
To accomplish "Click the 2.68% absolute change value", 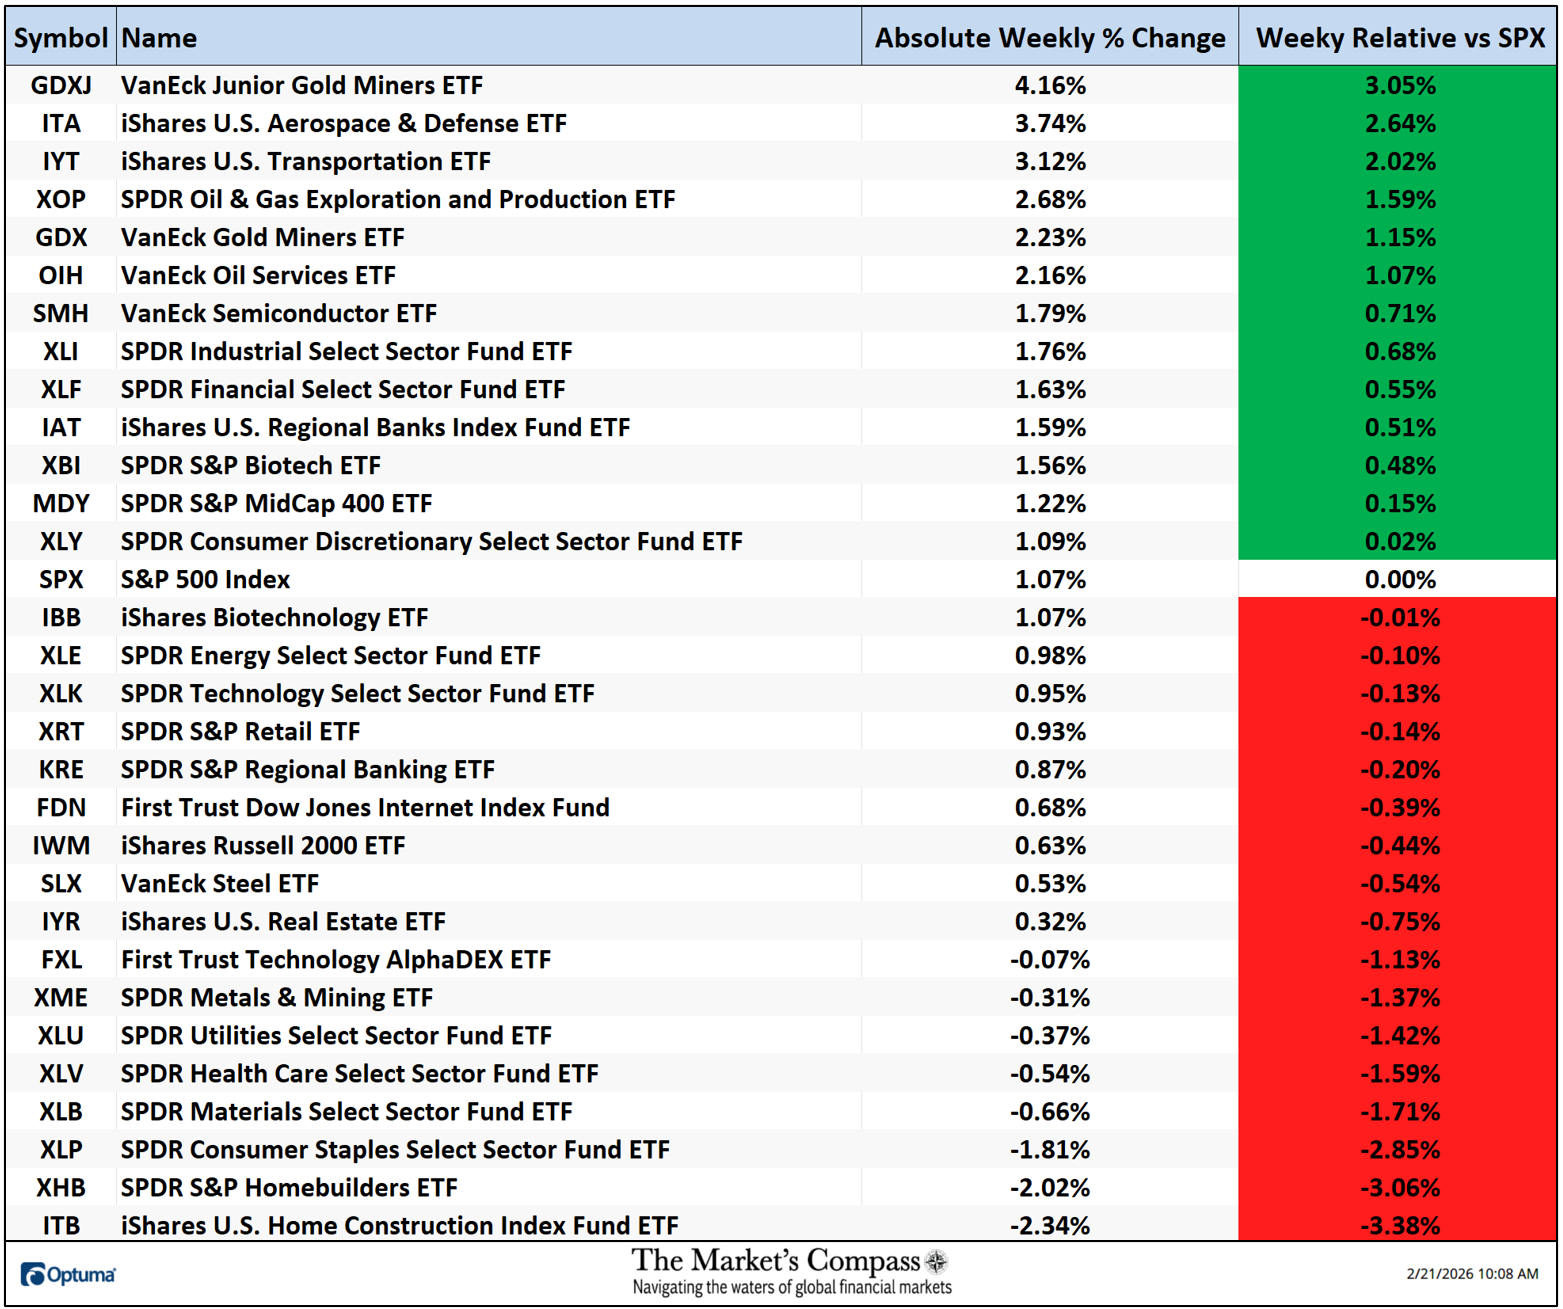I will pyautogui.click(x=1050, y=199).
